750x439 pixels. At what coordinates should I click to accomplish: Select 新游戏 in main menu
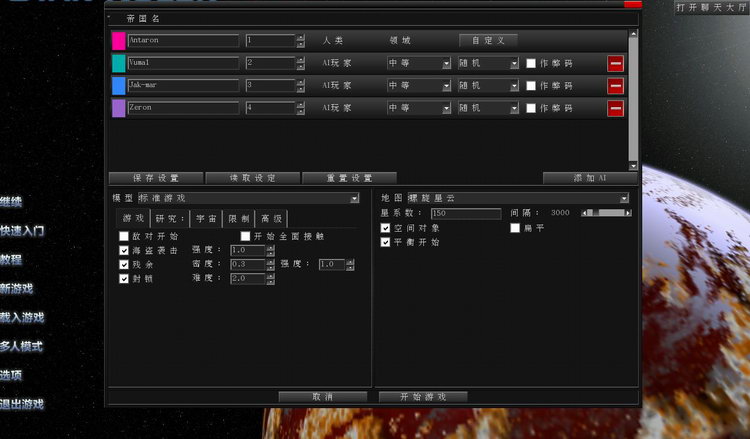(16, 288)
